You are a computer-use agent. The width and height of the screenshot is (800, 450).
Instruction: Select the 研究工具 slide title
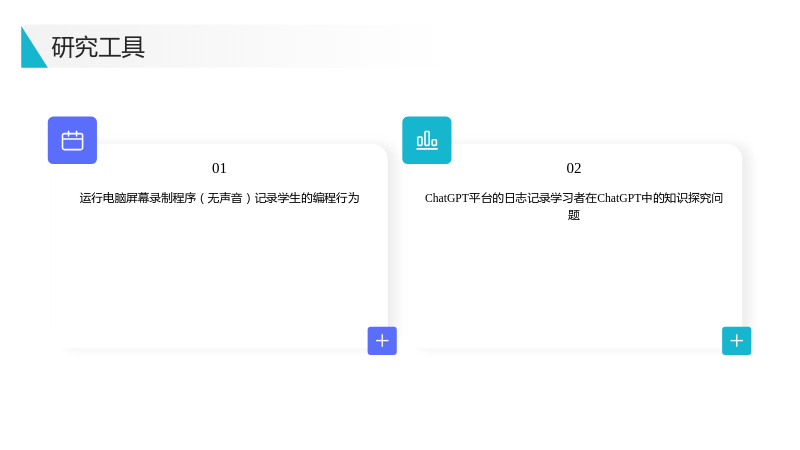[98, 47]
